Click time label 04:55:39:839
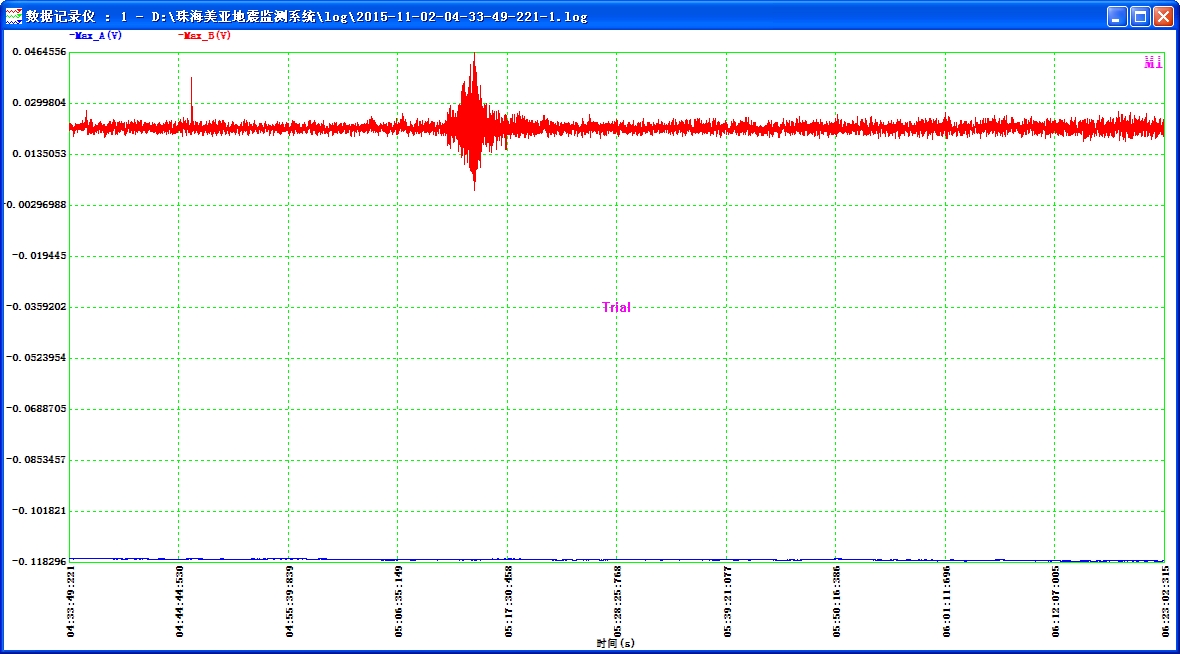The height and width of the screenshot is (654, 1180). point(290,602)
